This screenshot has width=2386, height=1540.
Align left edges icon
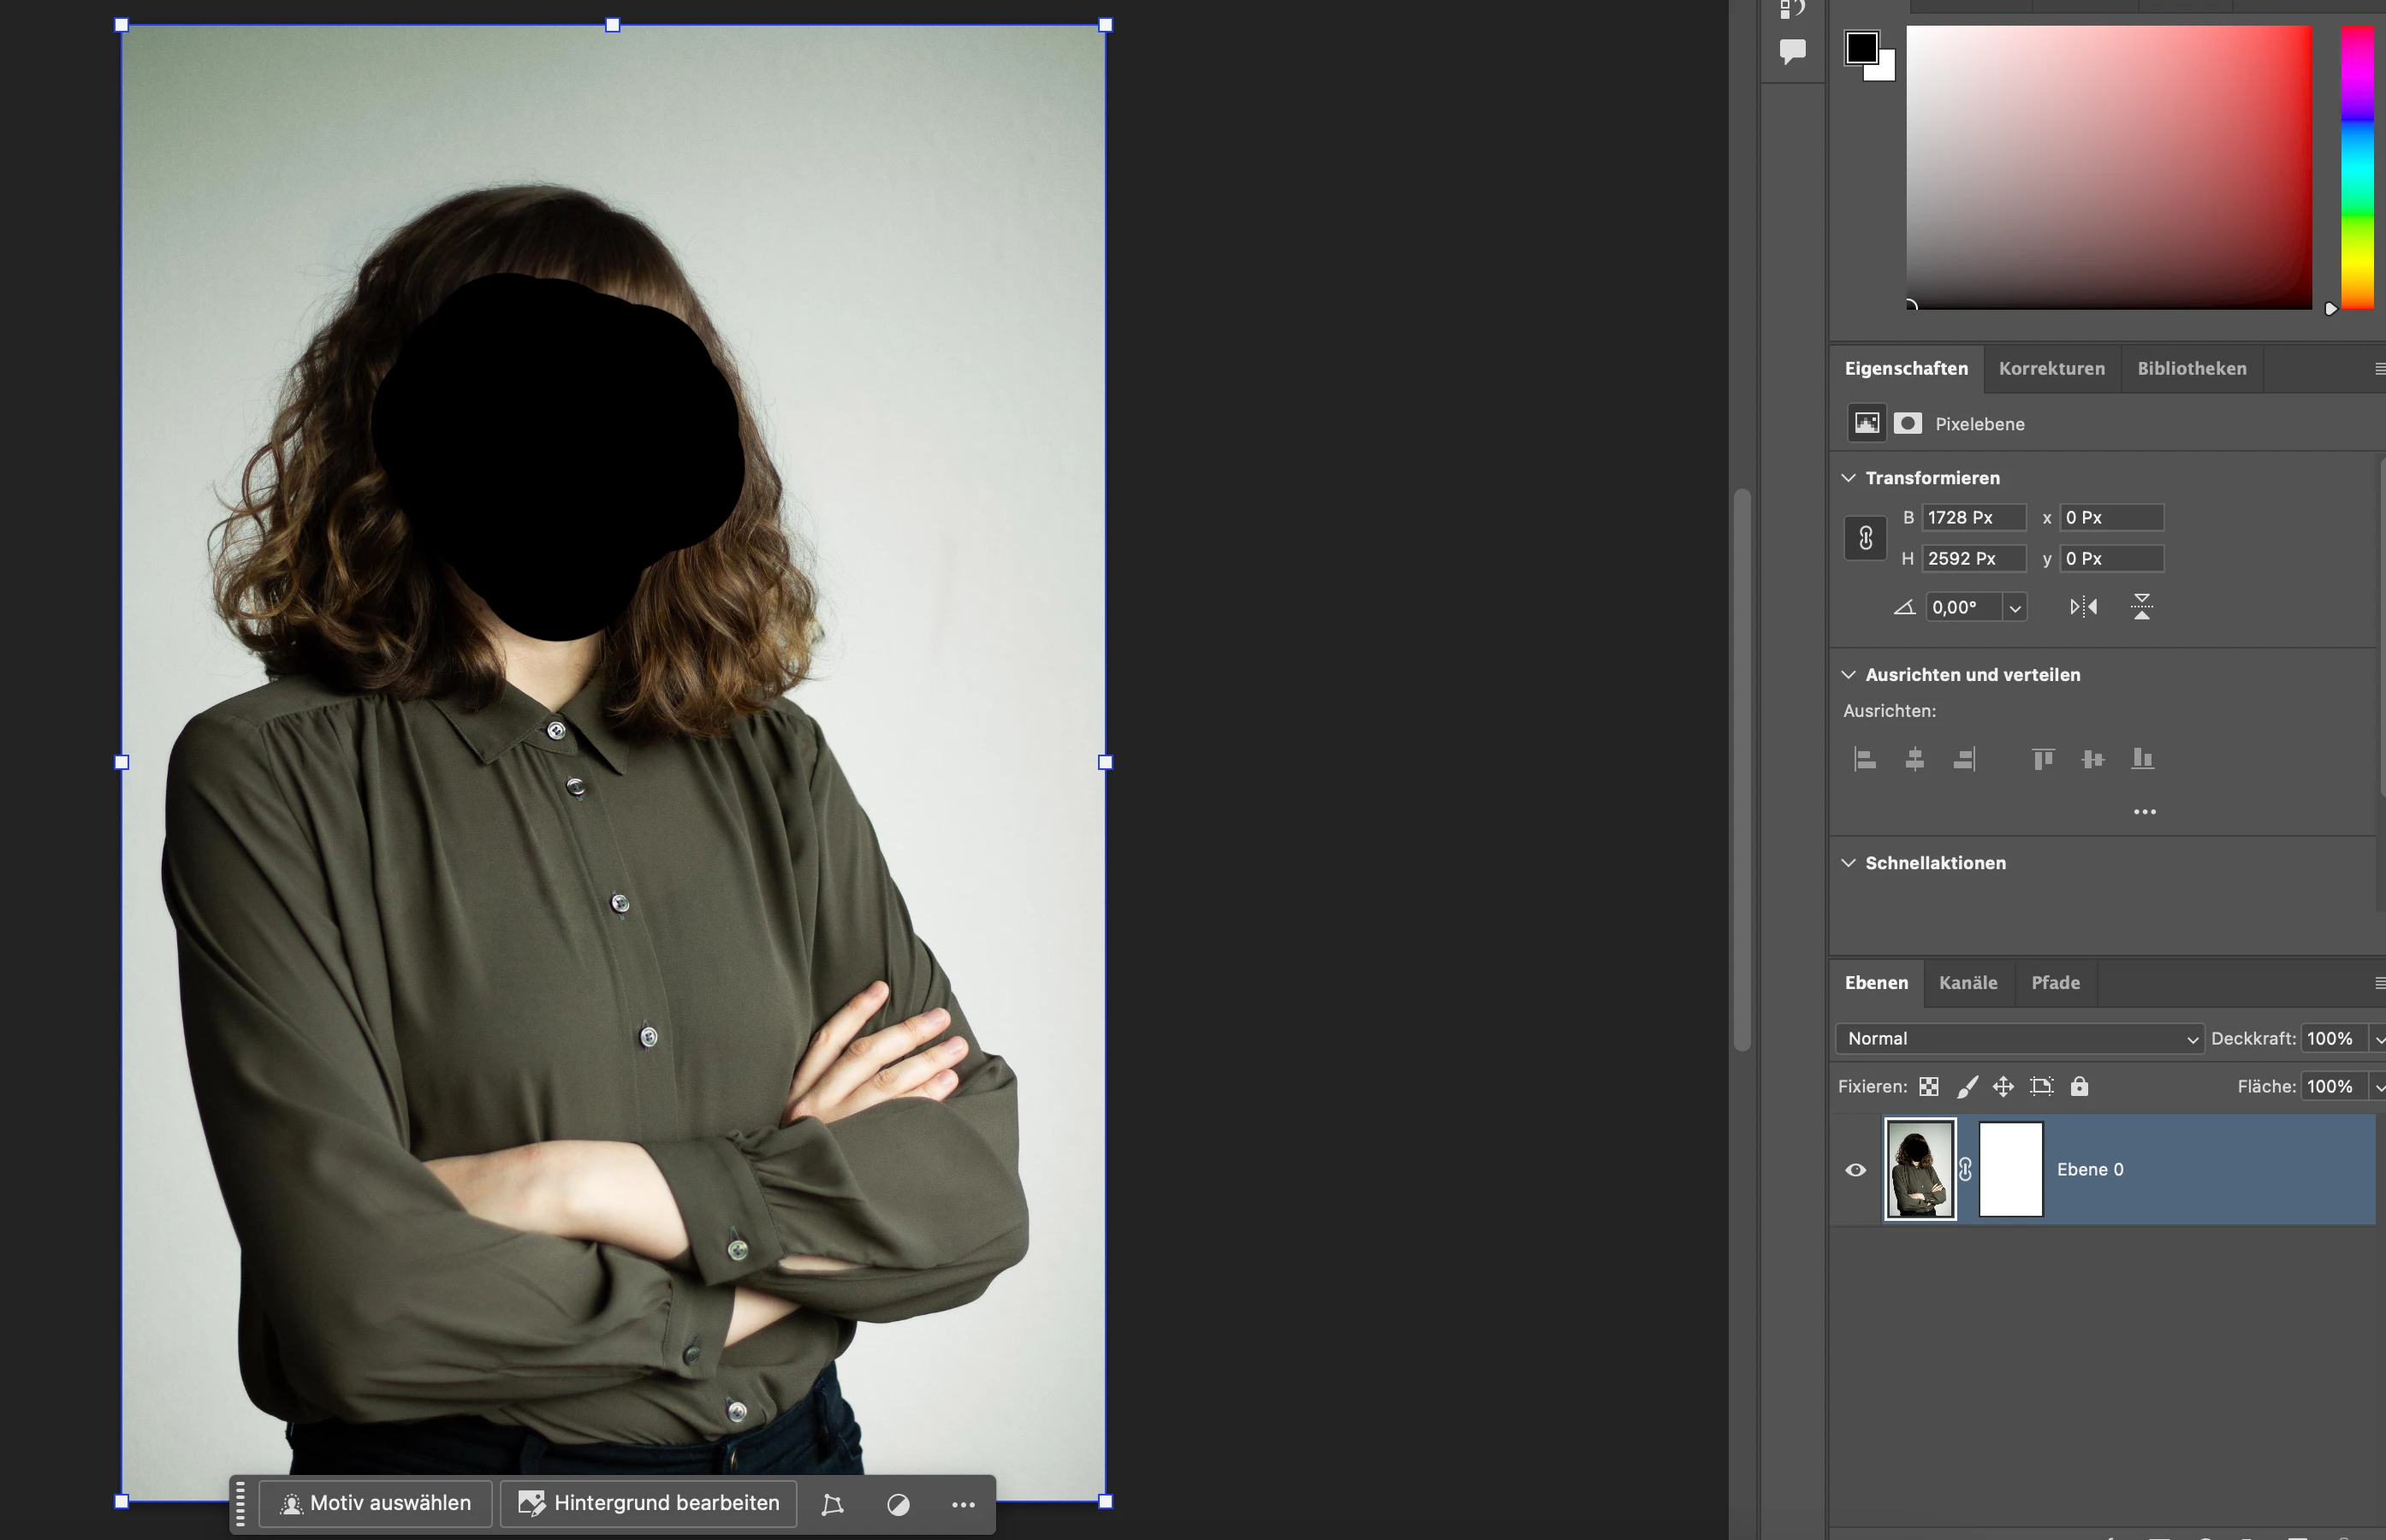[x=1865, y=759]
